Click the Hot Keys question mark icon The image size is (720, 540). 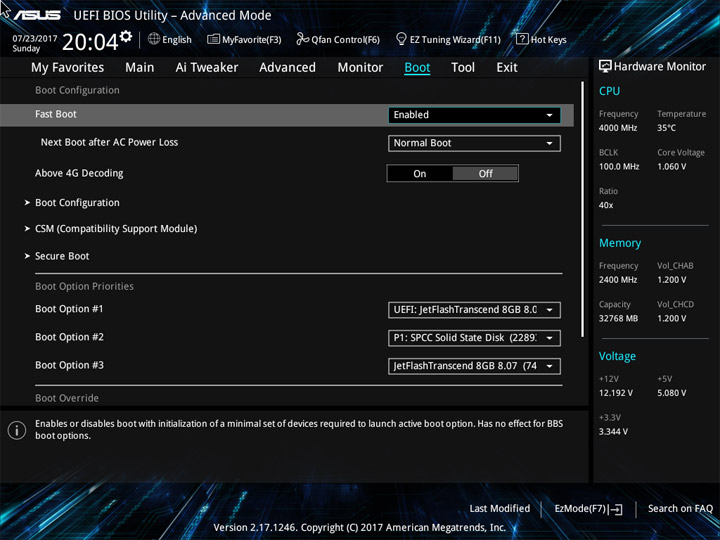click(522, 39)
